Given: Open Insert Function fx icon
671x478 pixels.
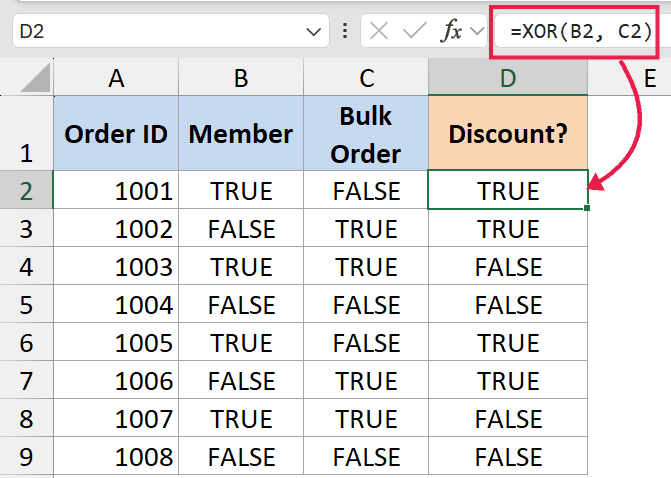Looking at the screenshot, I should point(451,31).
